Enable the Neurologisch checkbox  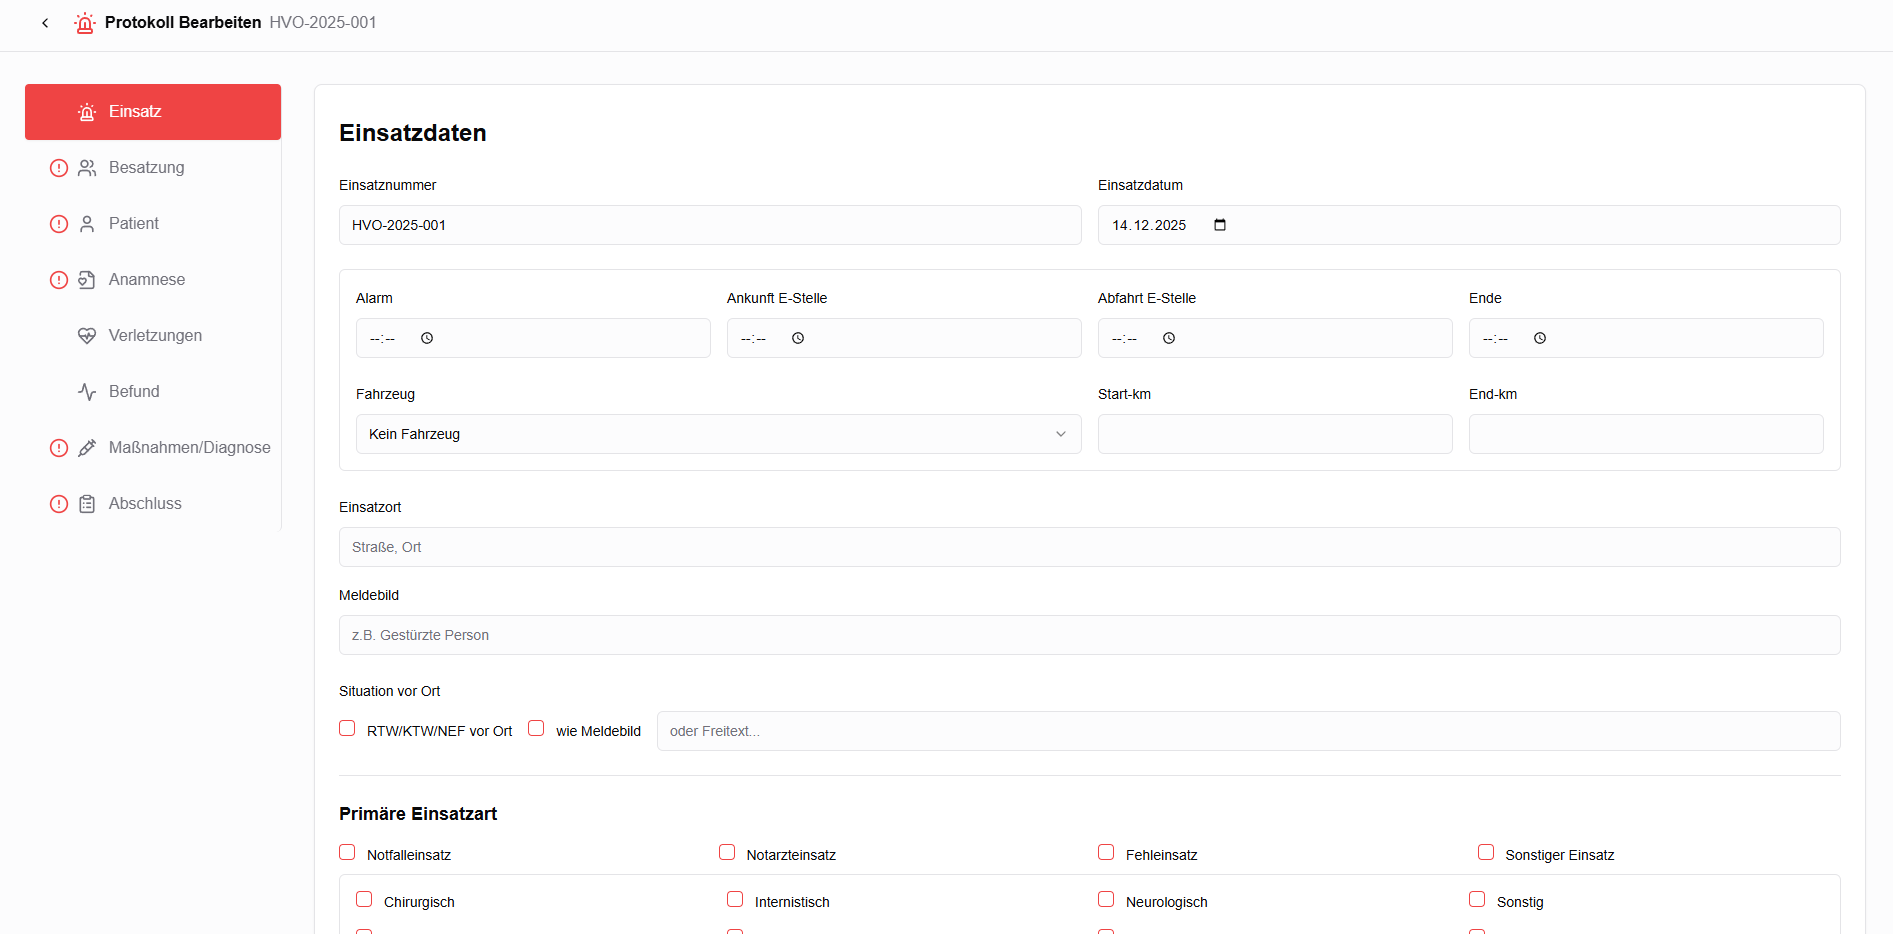click(x=1106, y=898)
